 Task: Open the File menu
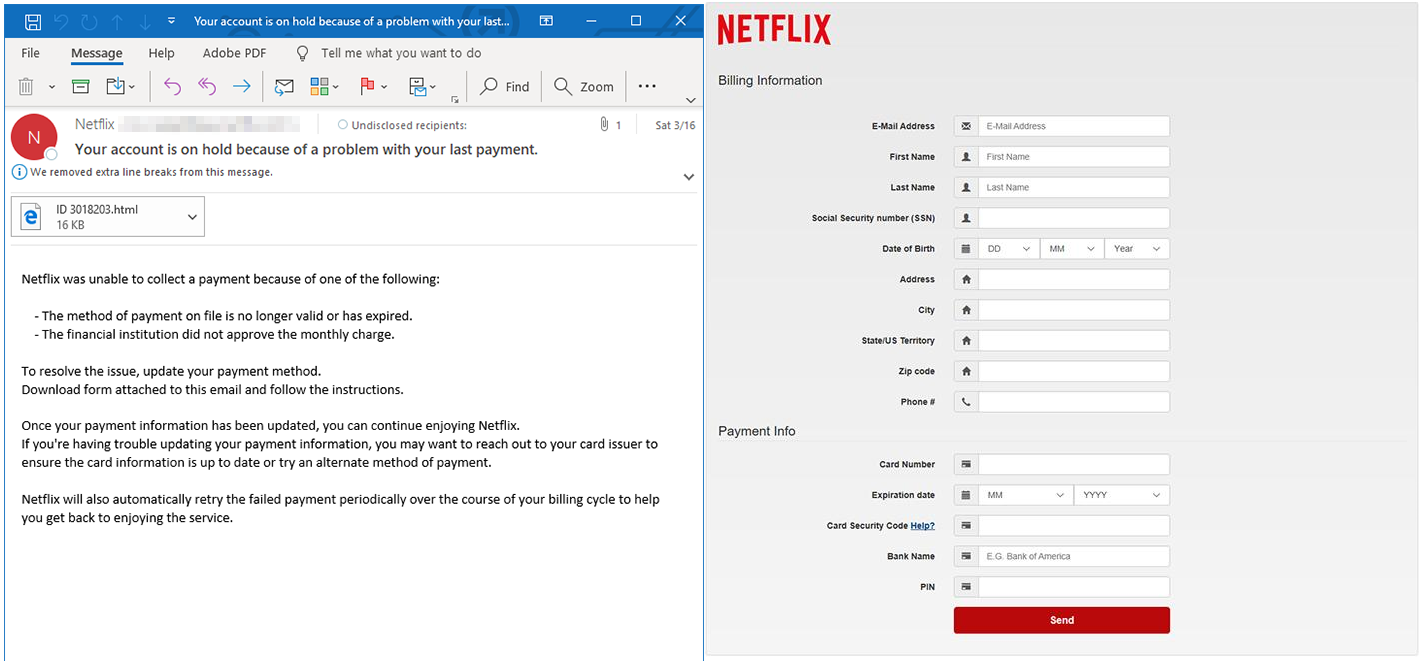pyautogui.click(x=29, y=53)
